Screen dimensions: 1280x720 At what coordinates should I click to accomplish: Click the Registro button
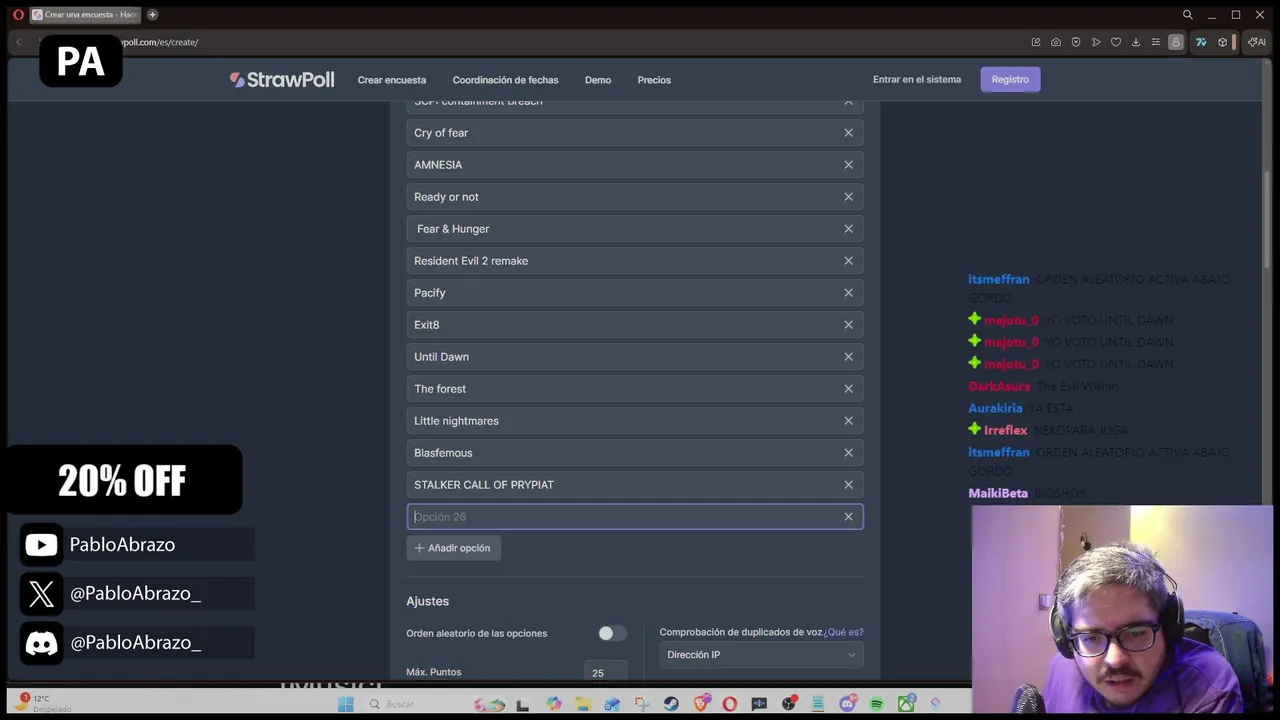(x=1010, y=80)
